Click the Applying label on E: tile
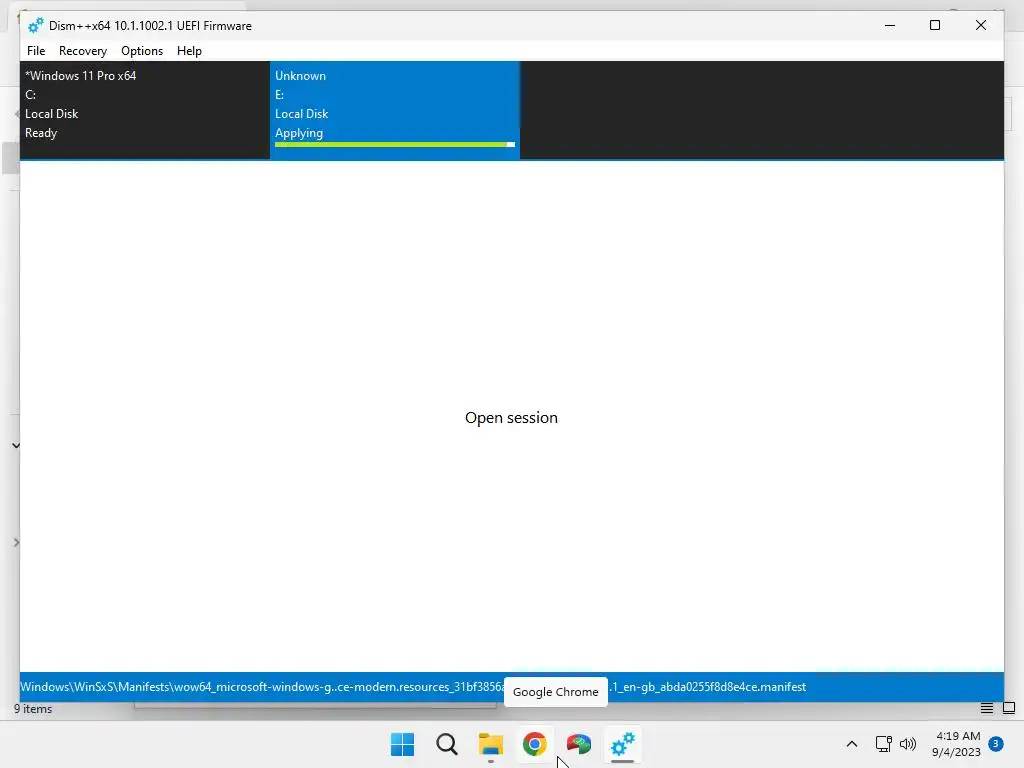This screenshot has width=1024, height=768. tap(299, 133)
